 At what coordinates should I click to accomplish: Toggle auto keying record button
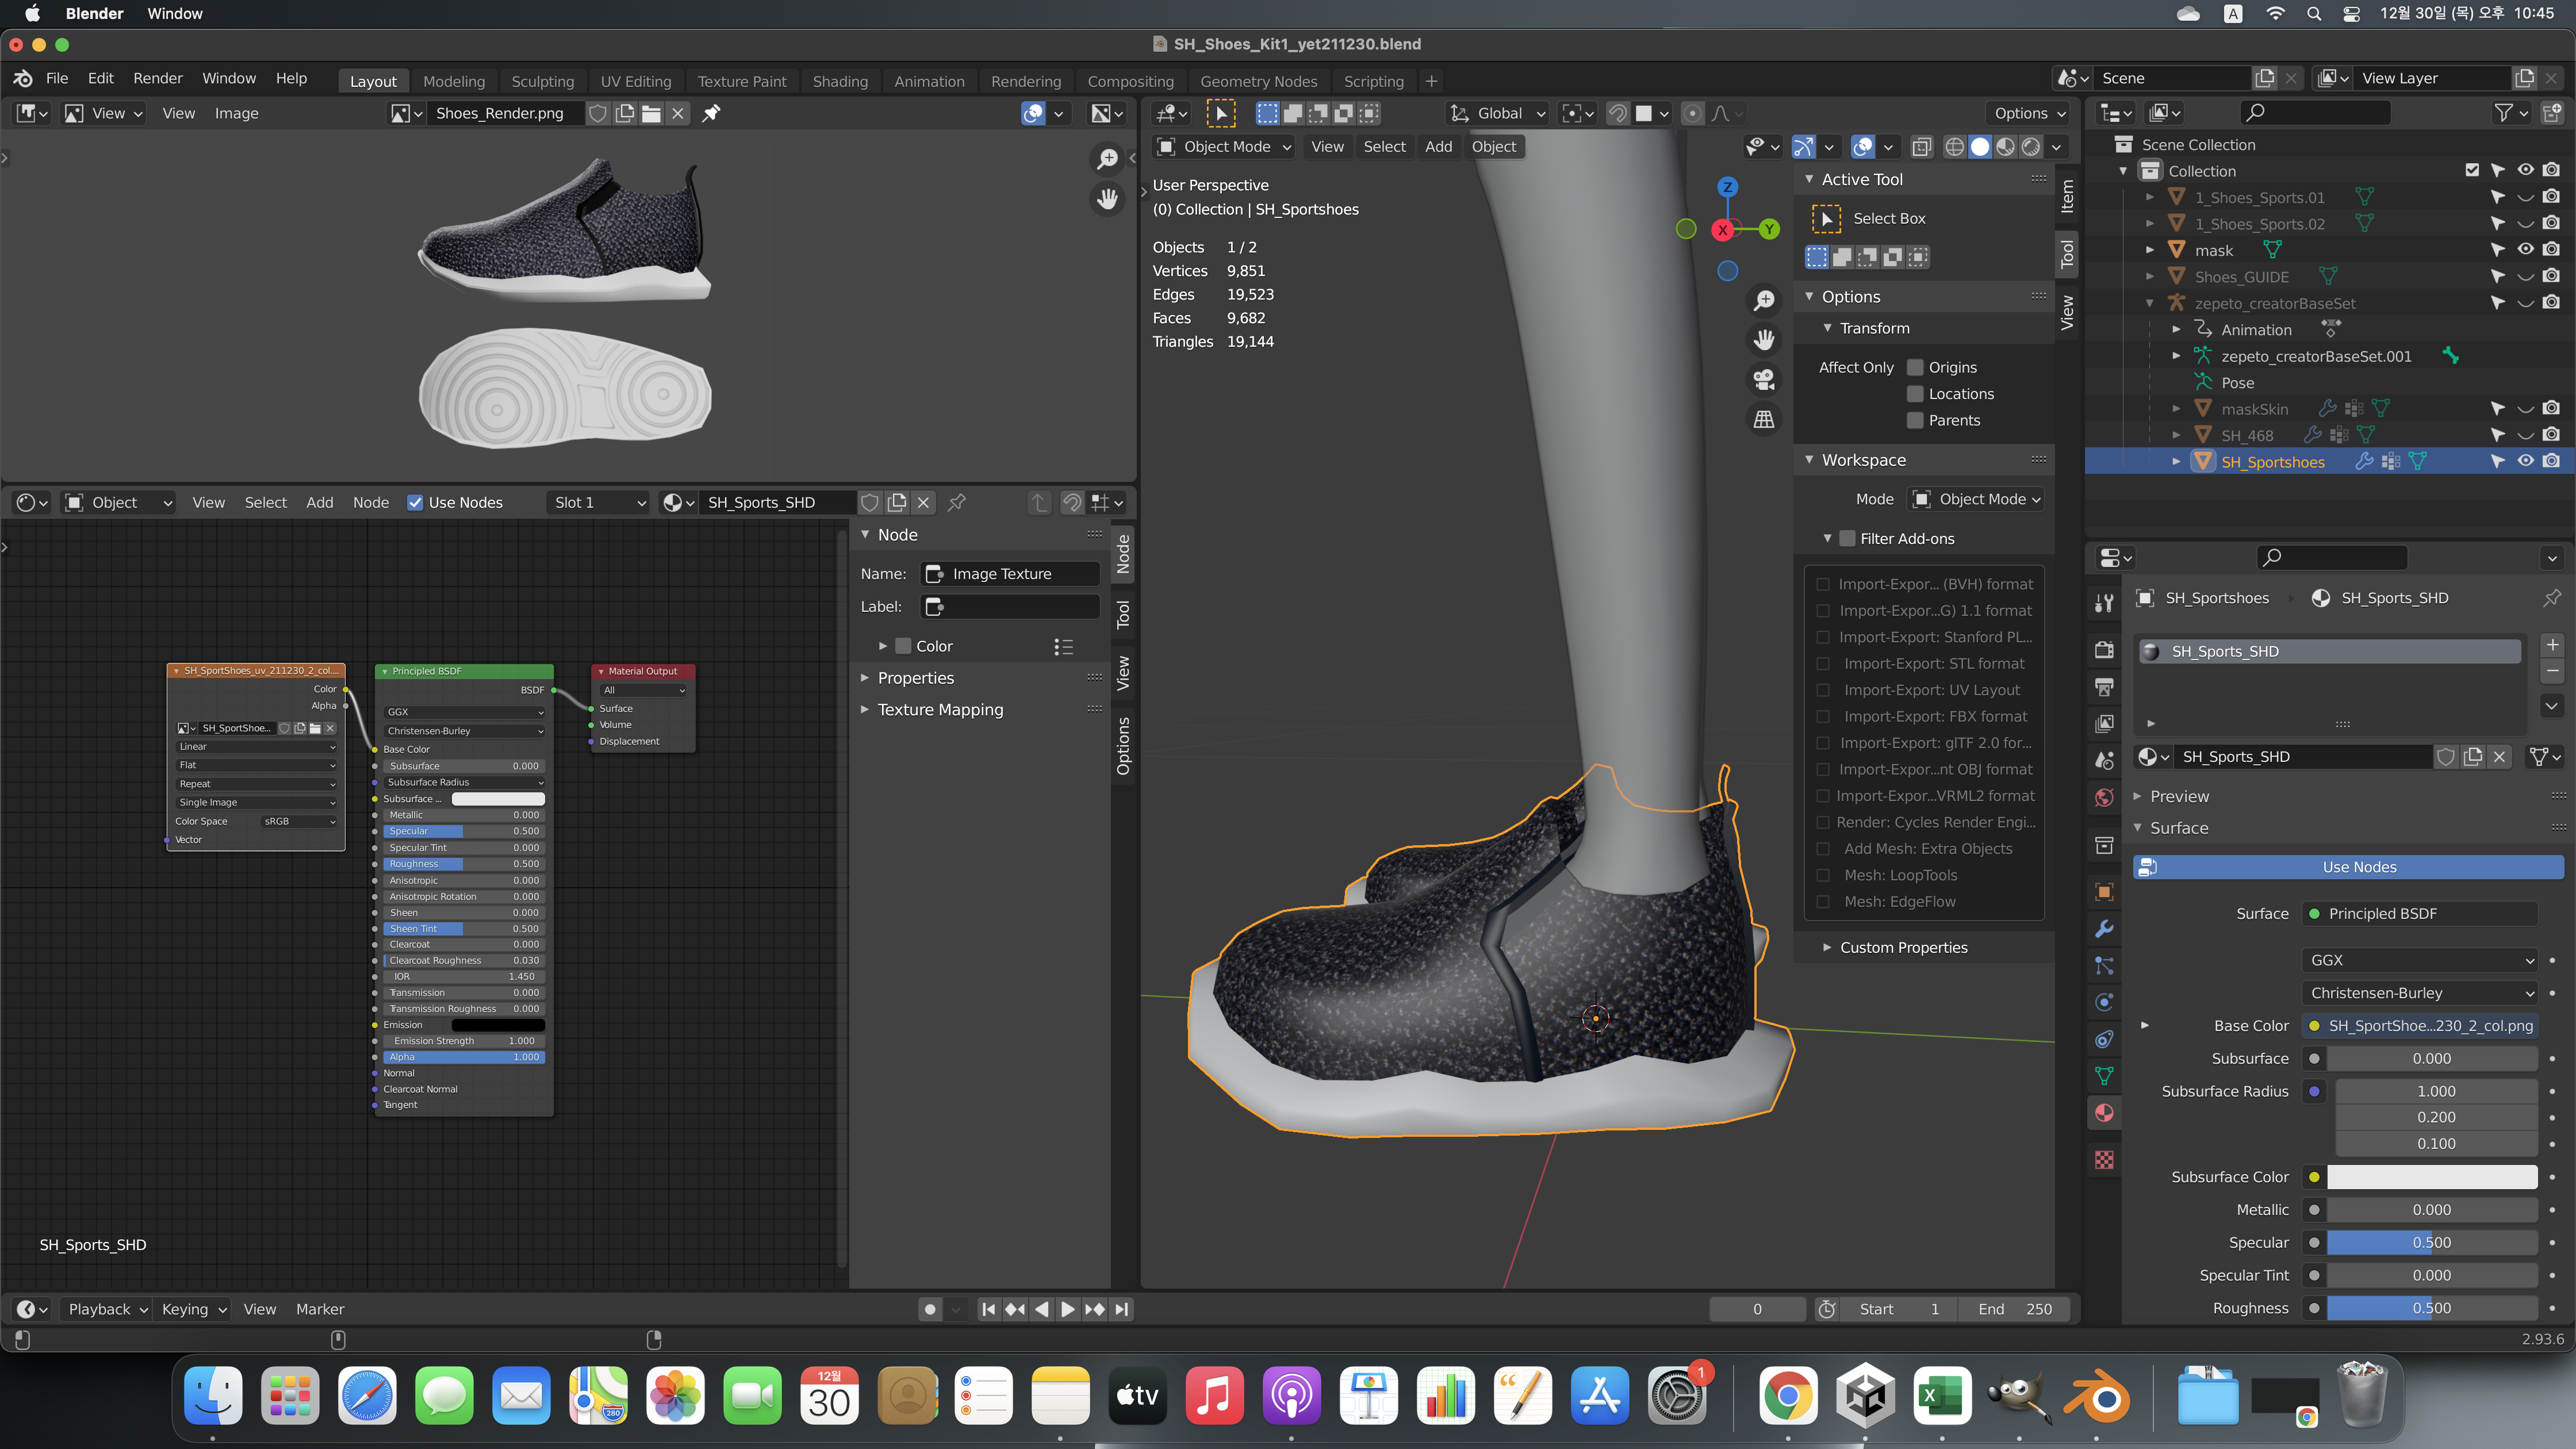930,1309
